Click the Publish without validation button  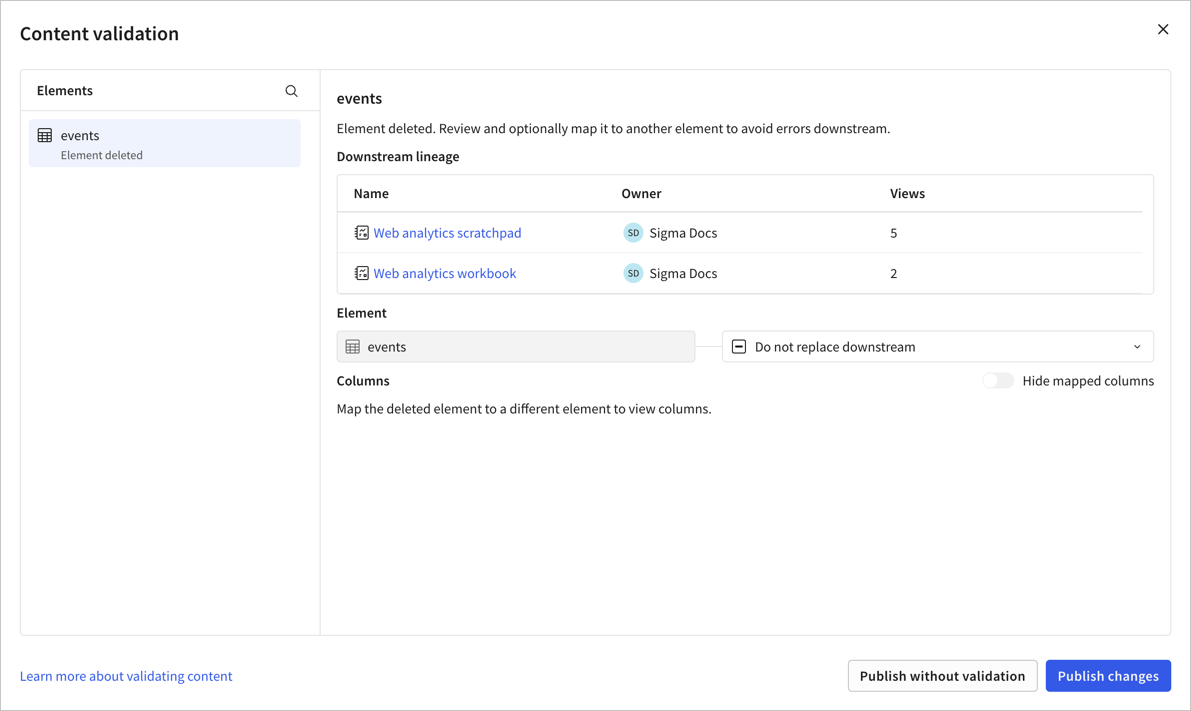(x=942, y=676)
